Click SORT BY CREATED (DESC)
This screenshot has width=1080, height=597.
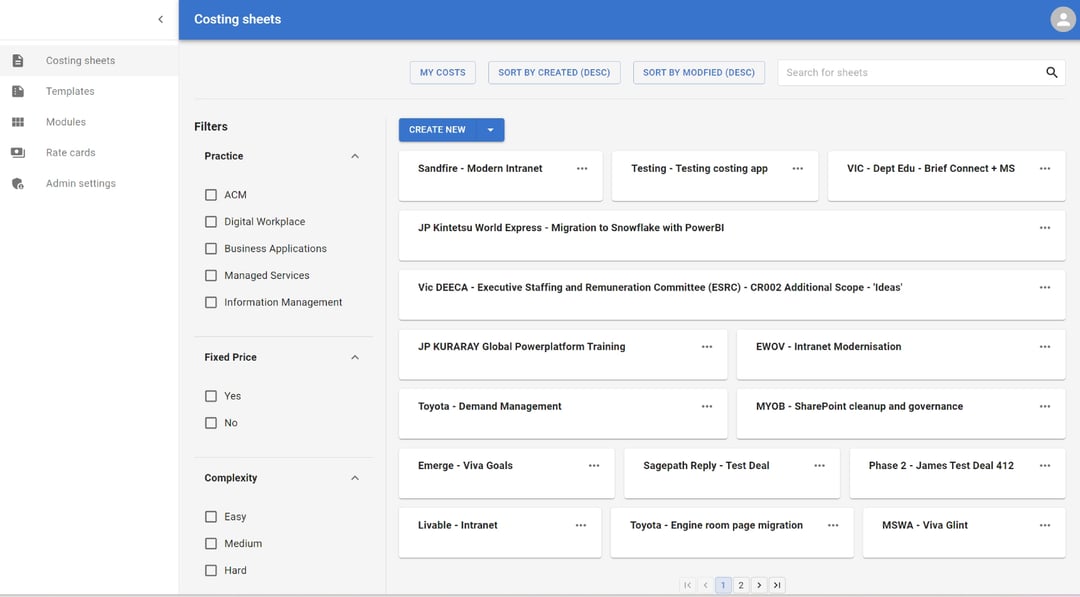pos(554,72)
